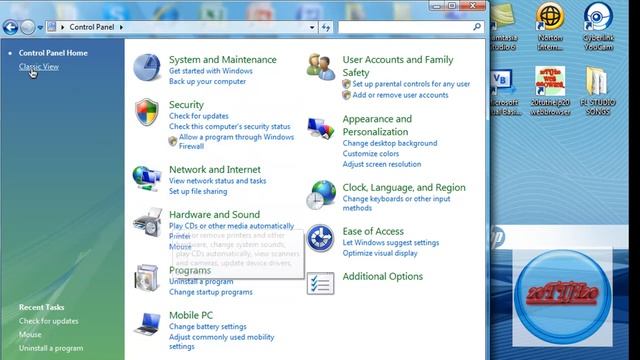Click Set up file sharing
Image resolution: width=640 pixels, height=360 pixels.
(198, 191)
